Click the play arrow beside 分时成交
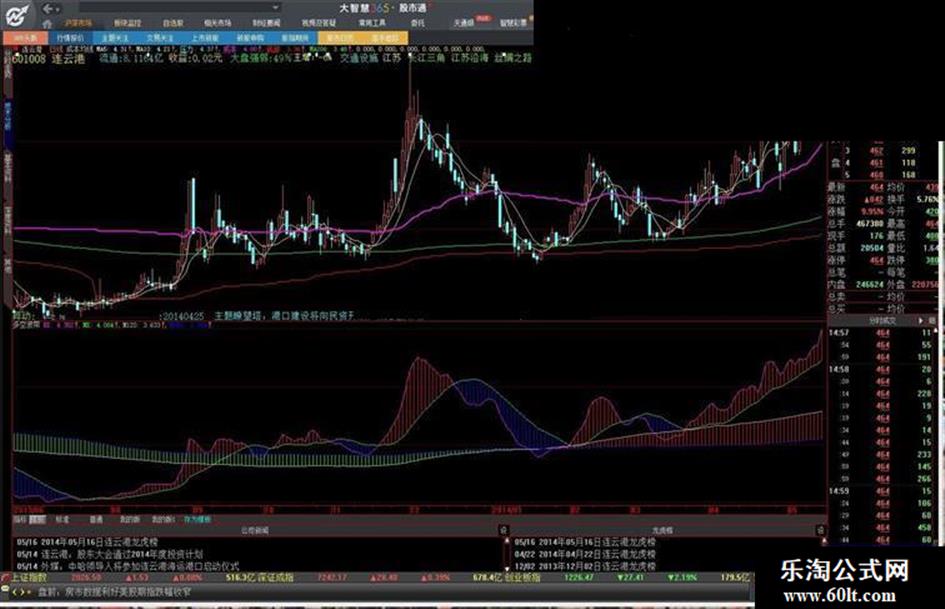The height and width of the screenshot is (609, 945). pyautogui.click(x=920, y=321)
